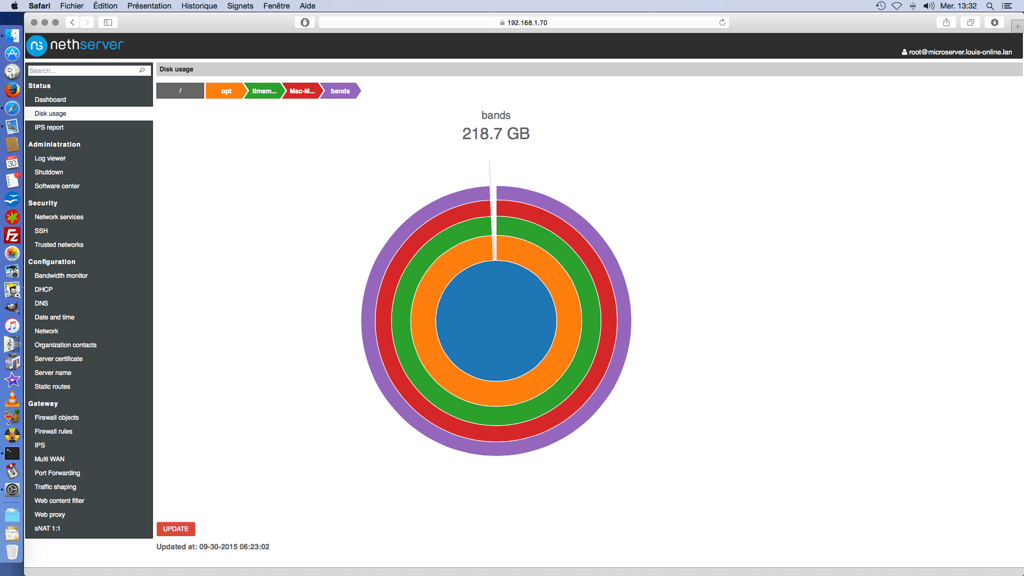Open the Fenêtre menu

pyautogui.click(x=276, y=6)
